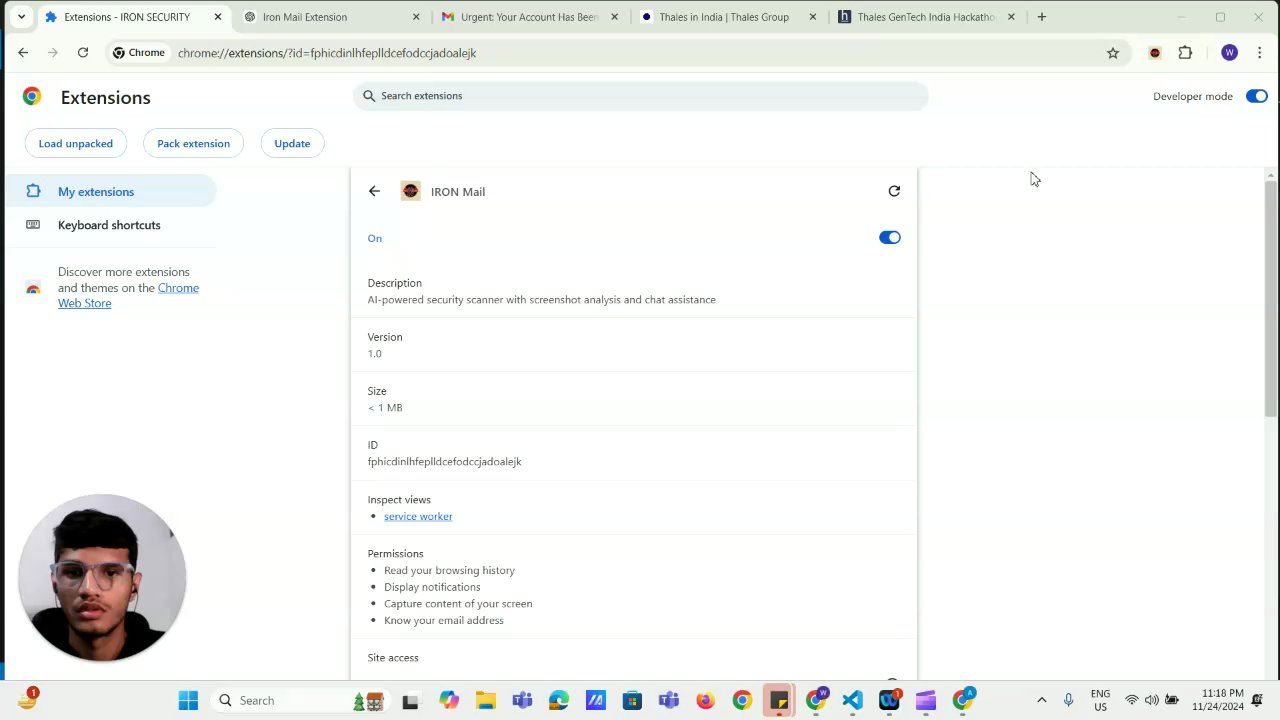Image resolution: width=1280 pixels, height=720 pixels.
Task: Inspect the service worker view
Action: tap(418, 516)
